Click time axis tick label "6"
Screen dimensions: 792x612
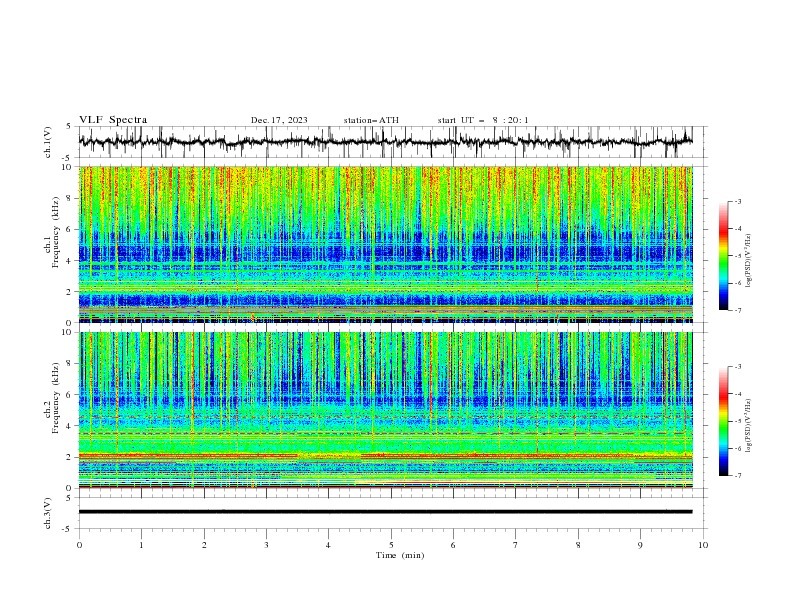click(454, 545)
